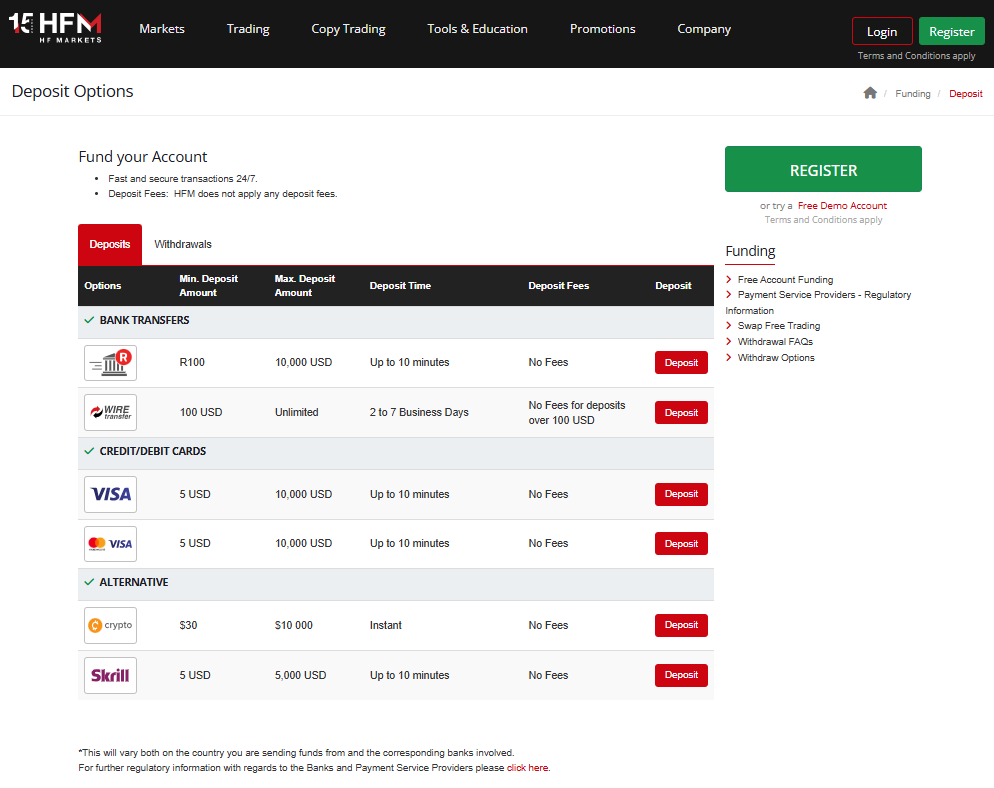The image size is (994, 788).
Task: Open the Withdraw Options link
Action: coord(776,358)
